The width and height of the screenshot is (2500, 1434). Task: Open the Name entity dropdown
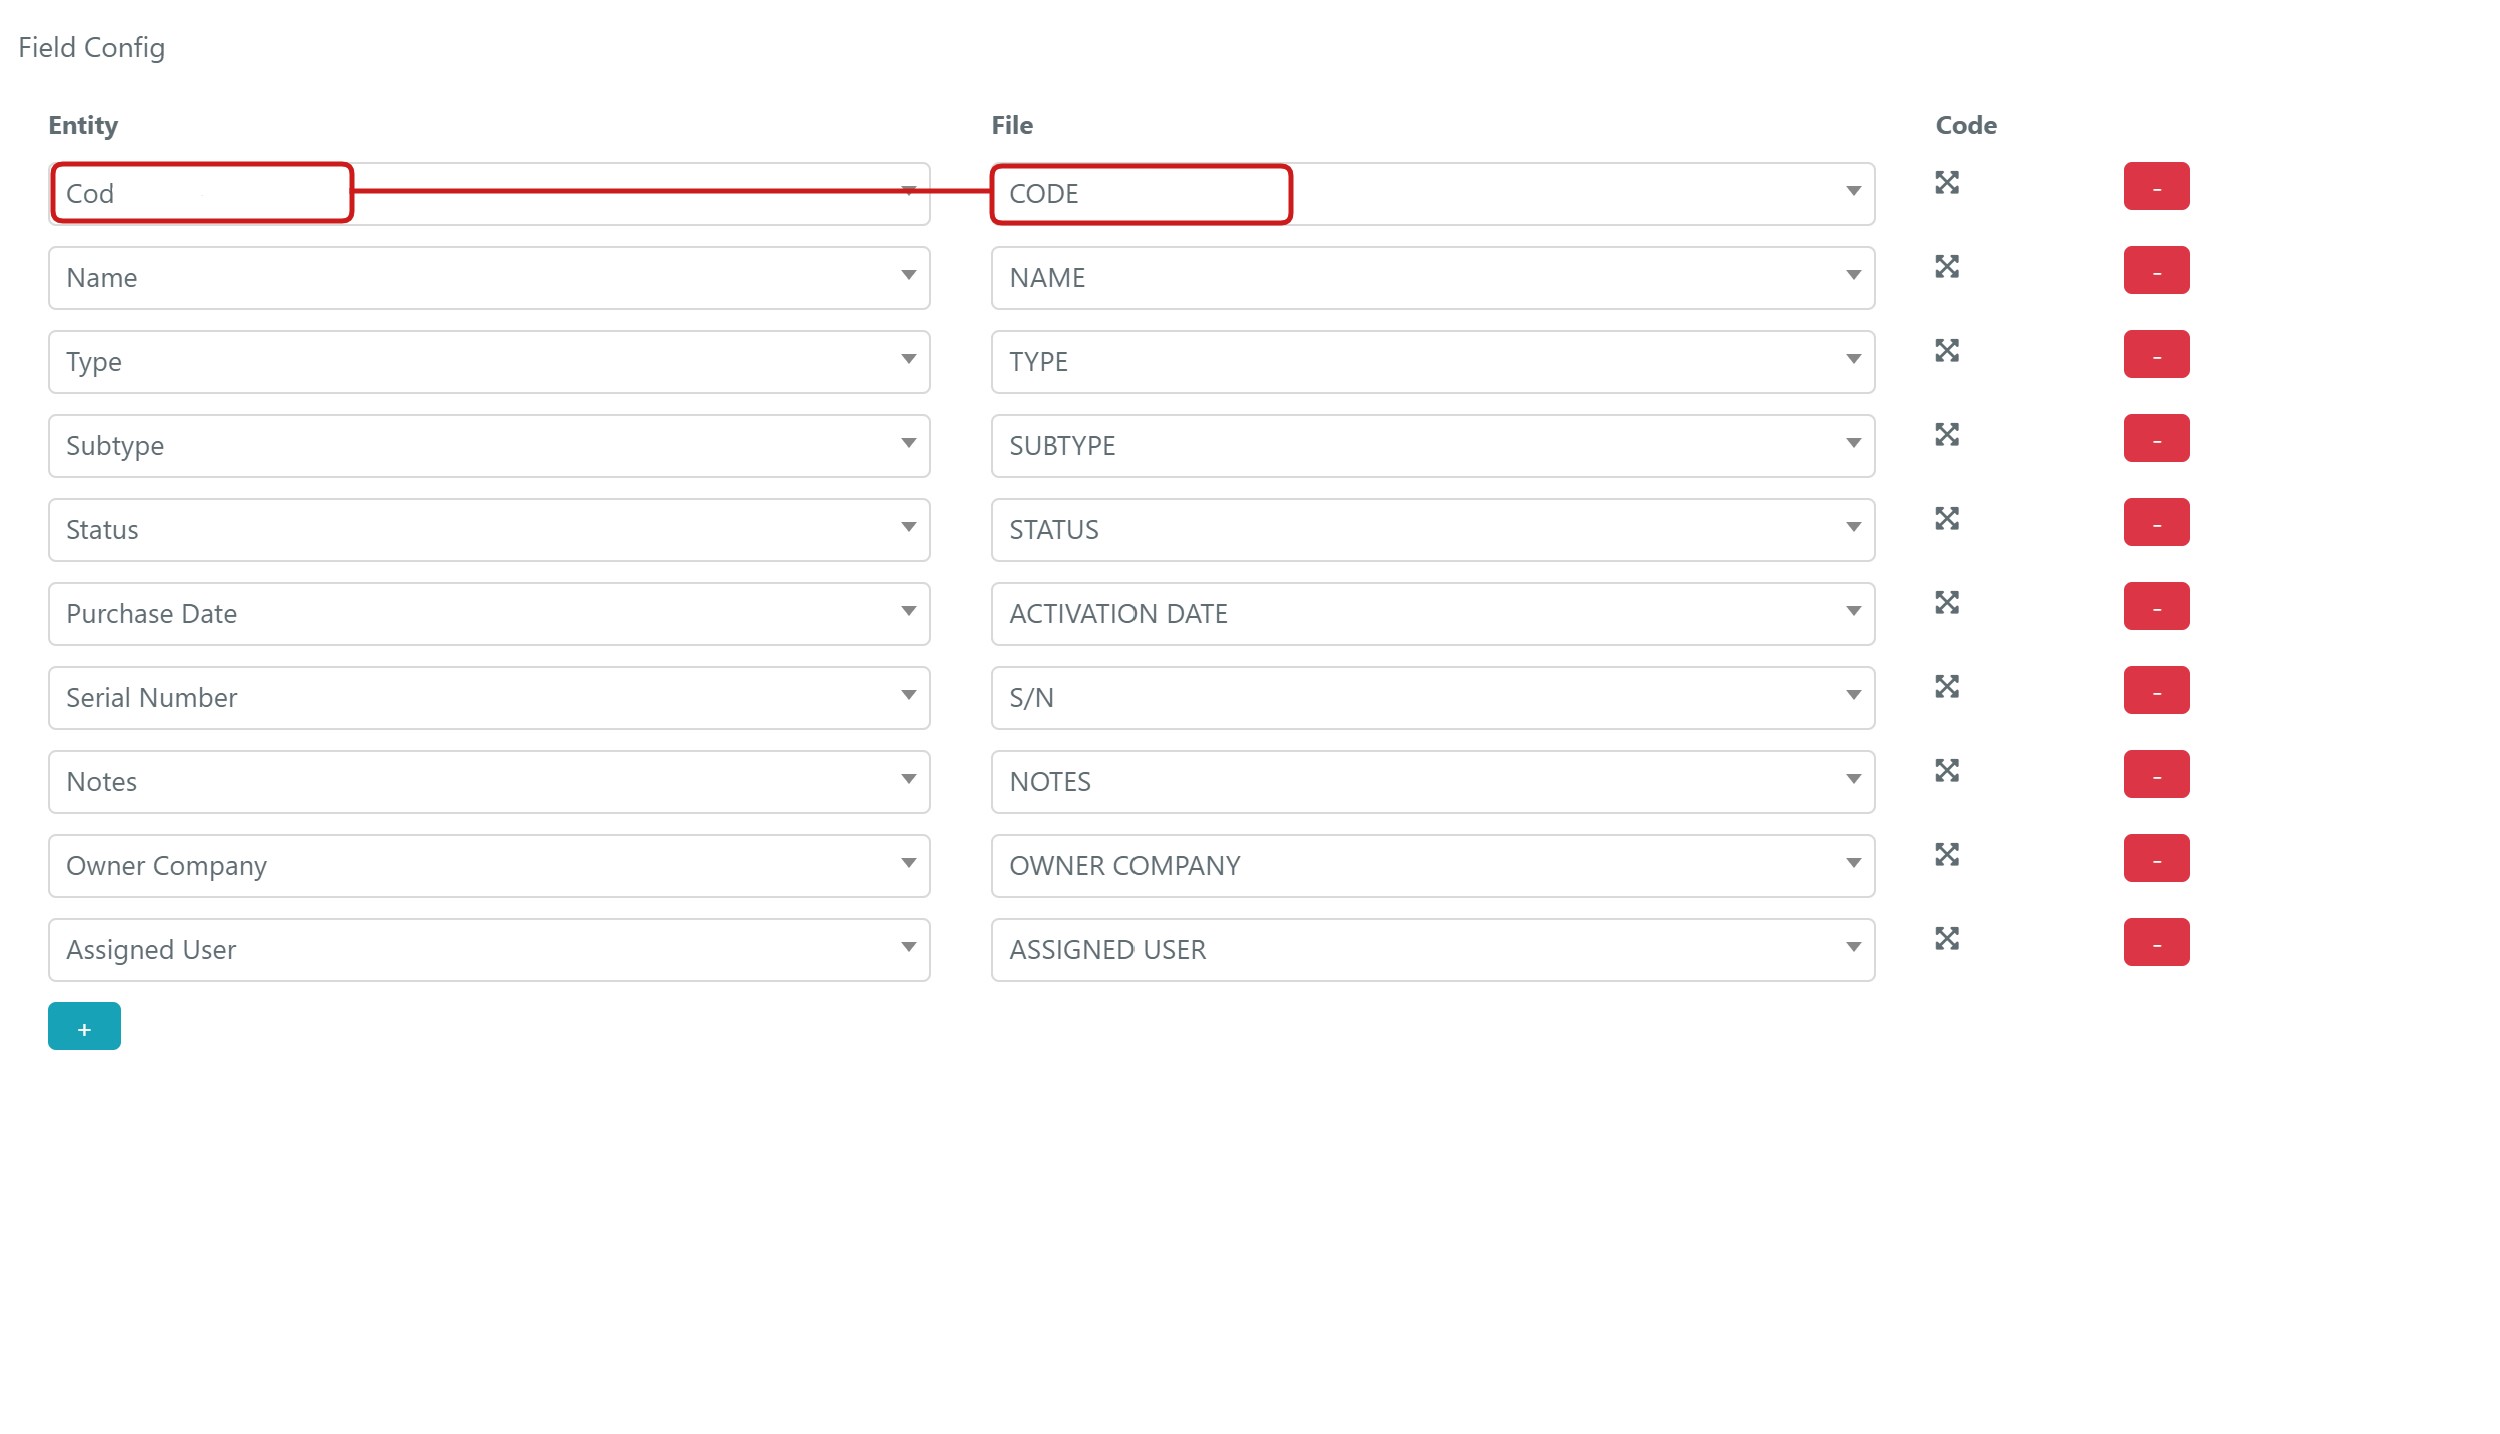pos(489,278)
